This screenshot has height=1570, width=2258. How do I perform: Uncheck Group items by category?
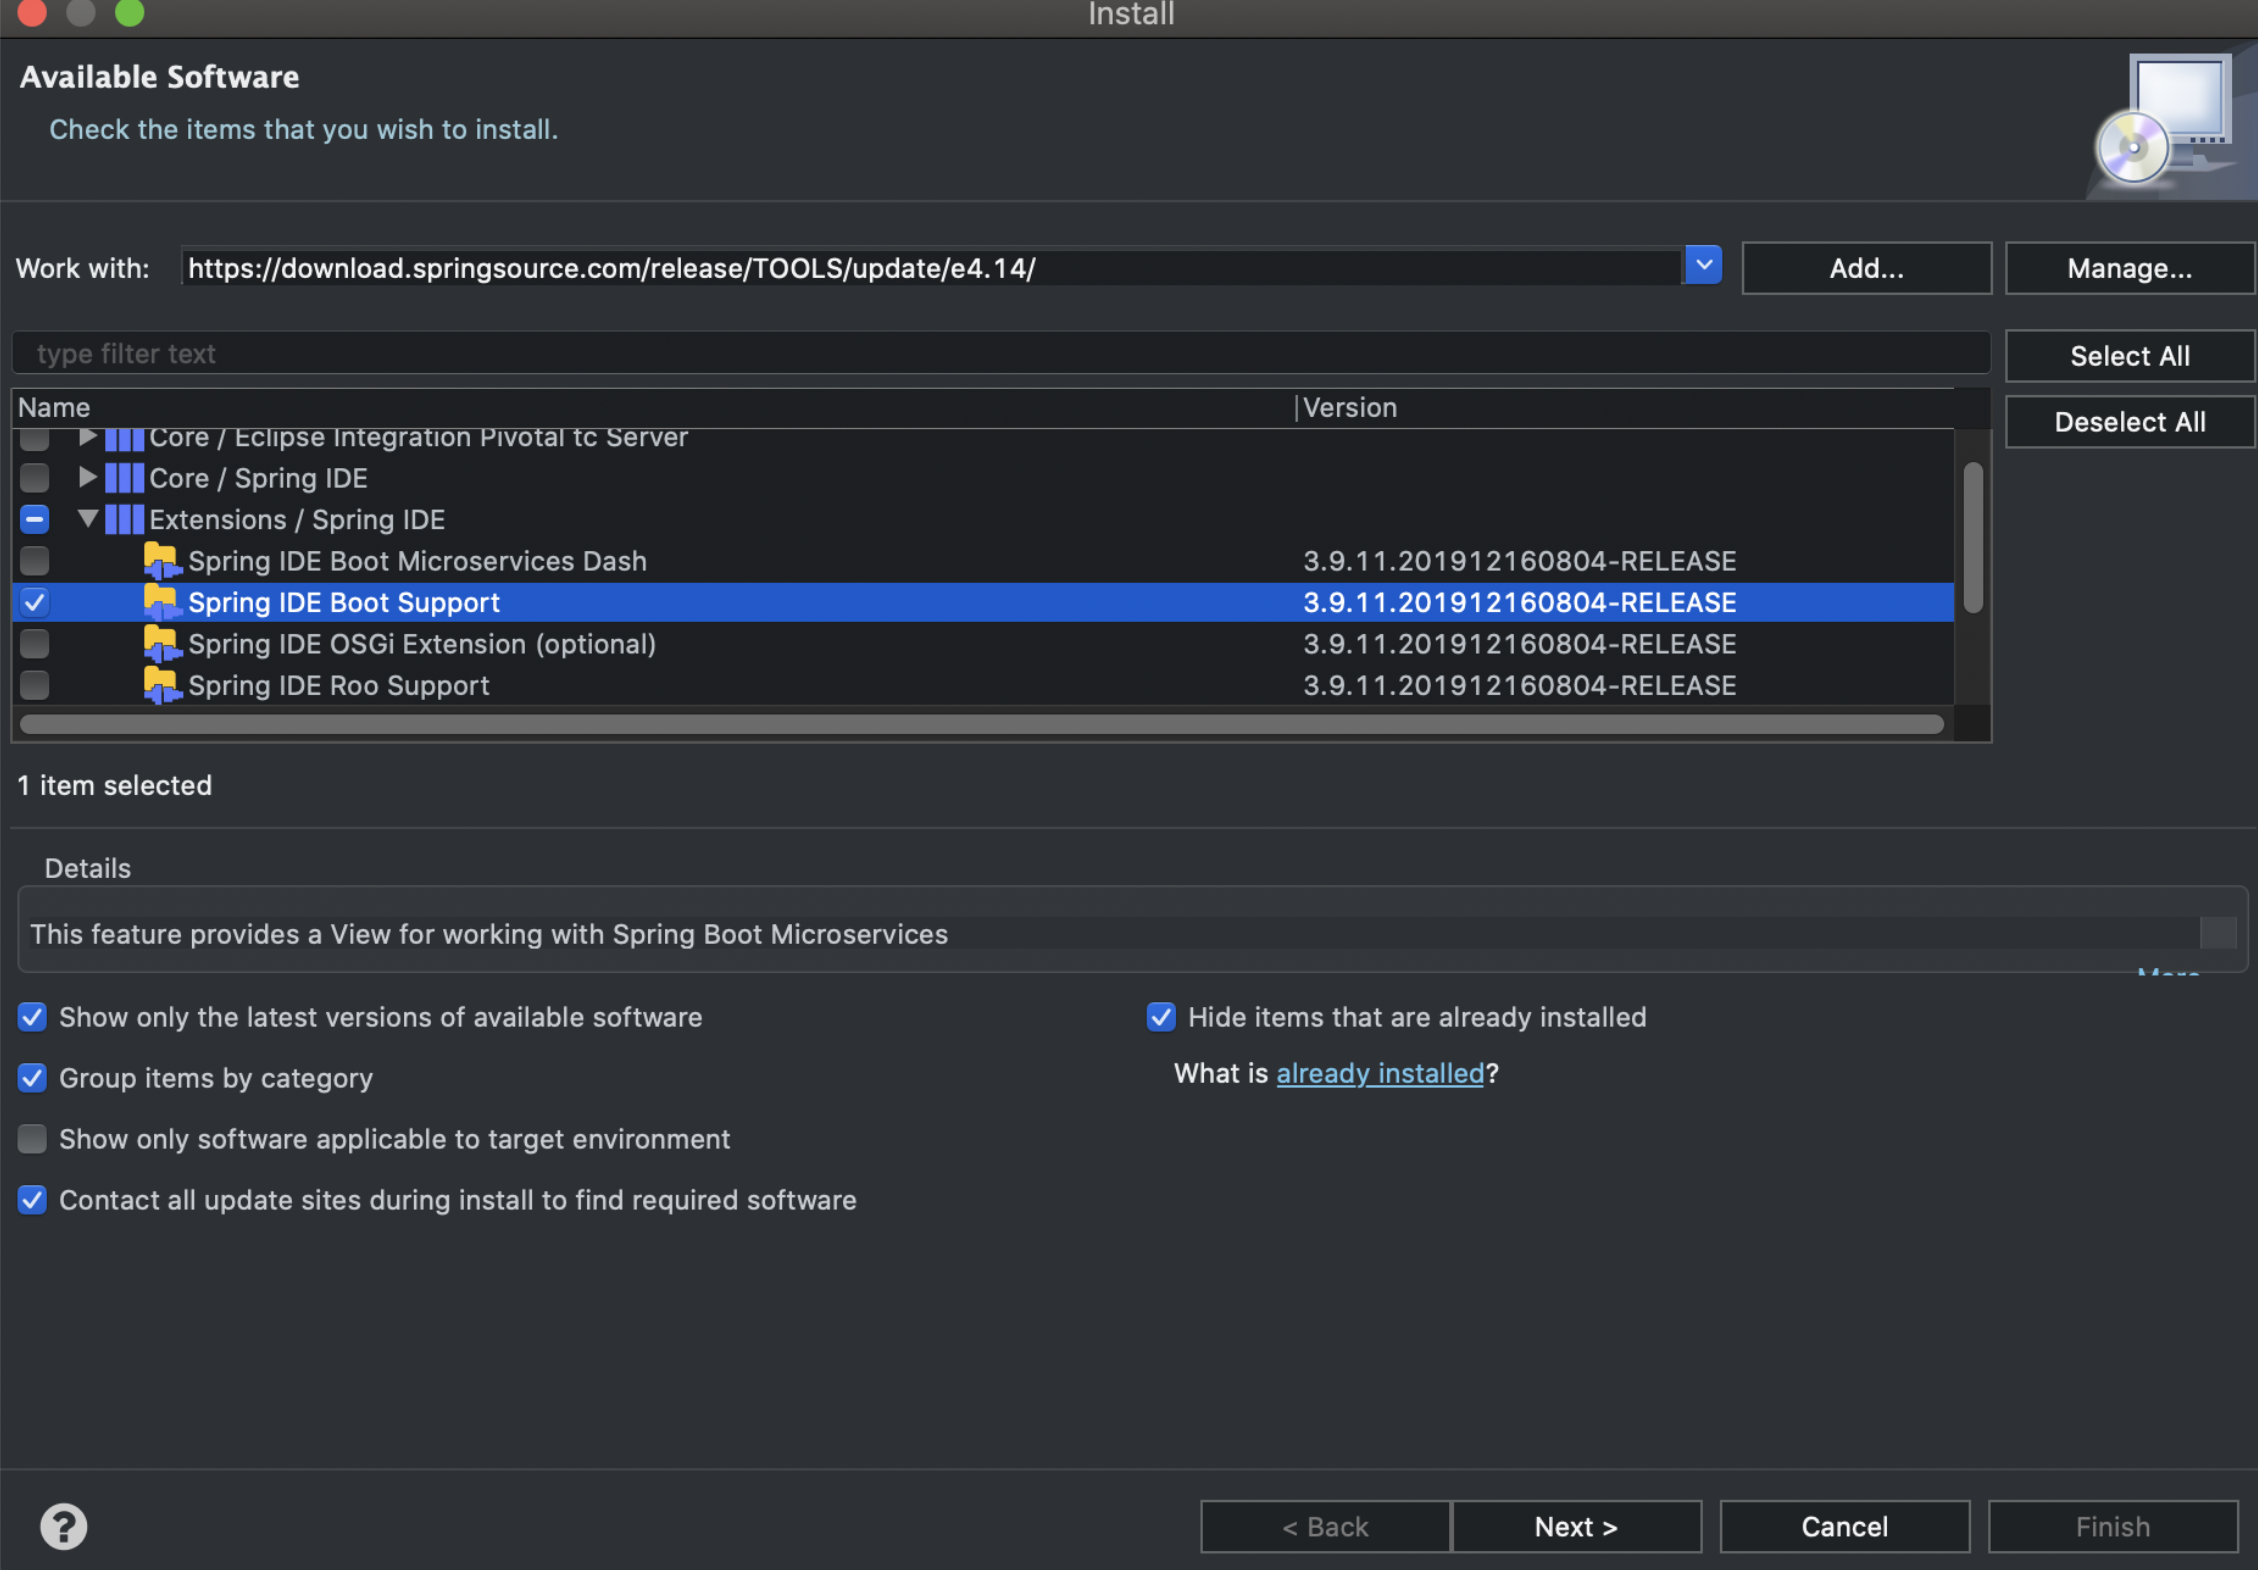(32, 1078)
